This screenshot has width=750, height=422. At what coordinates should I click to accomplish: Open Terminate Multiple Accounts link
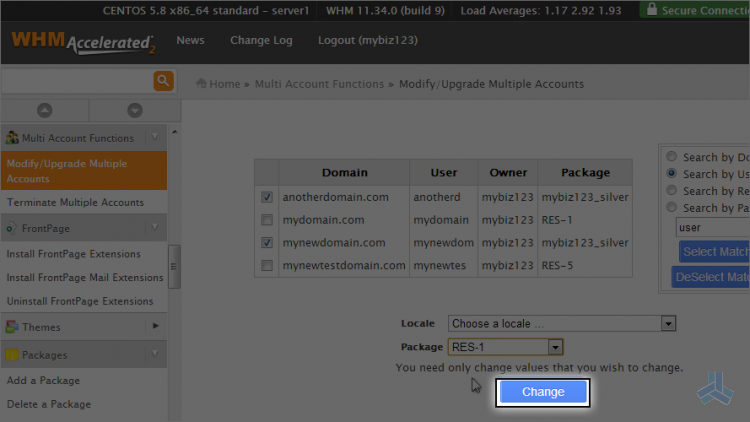click(75, 203)
